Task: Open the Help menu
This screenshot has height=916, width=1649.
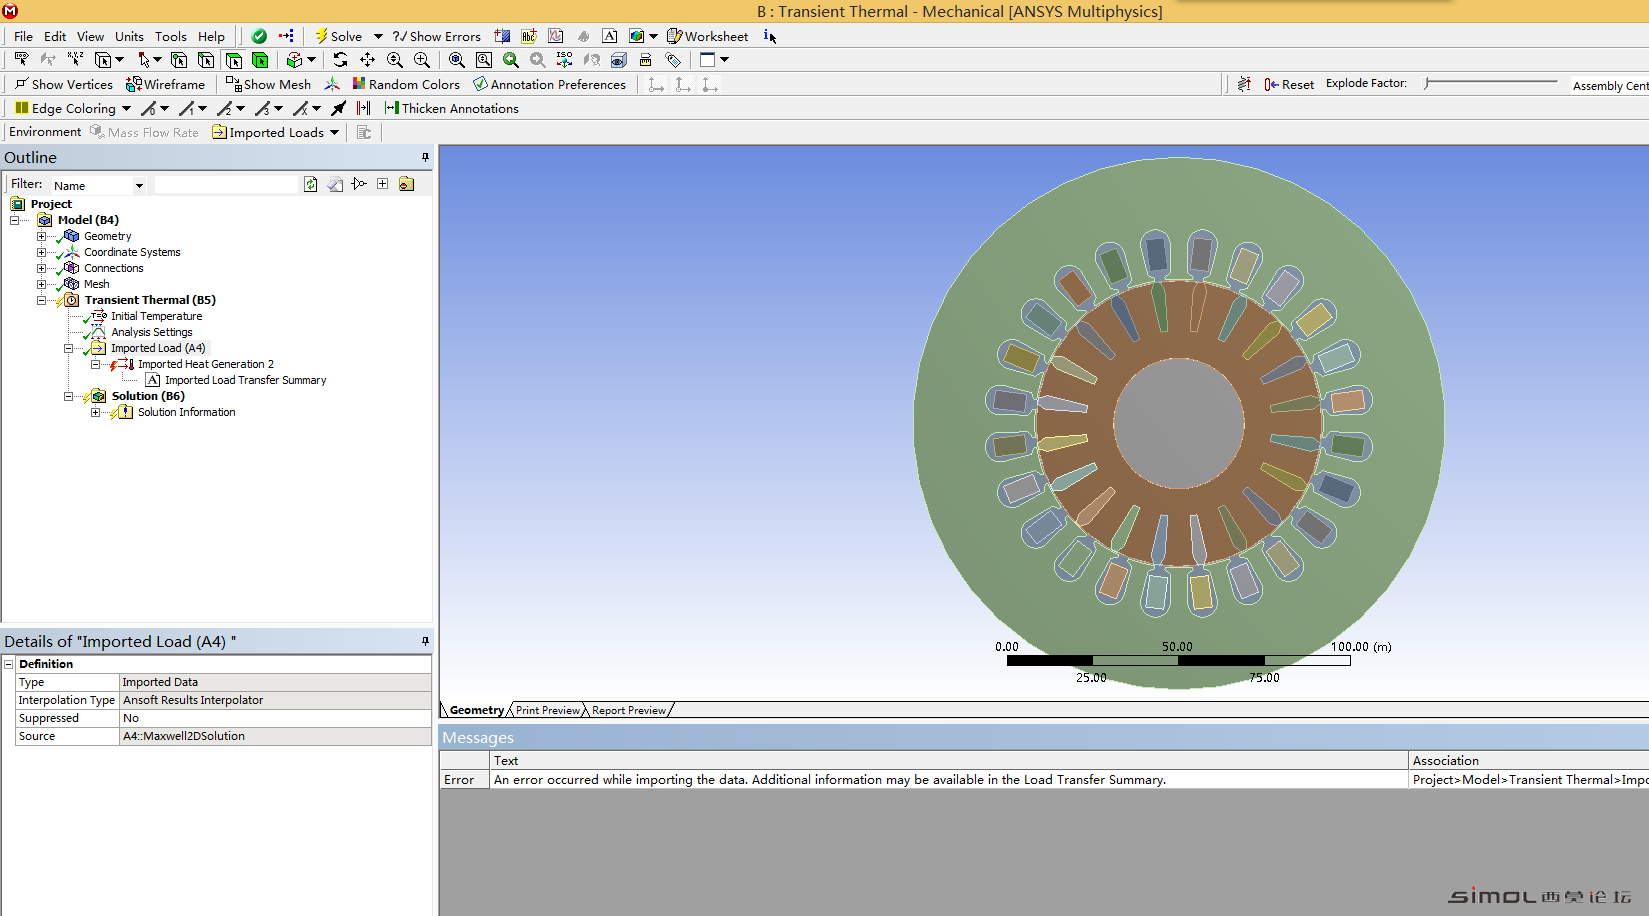Action: click(x=211, y=36)
